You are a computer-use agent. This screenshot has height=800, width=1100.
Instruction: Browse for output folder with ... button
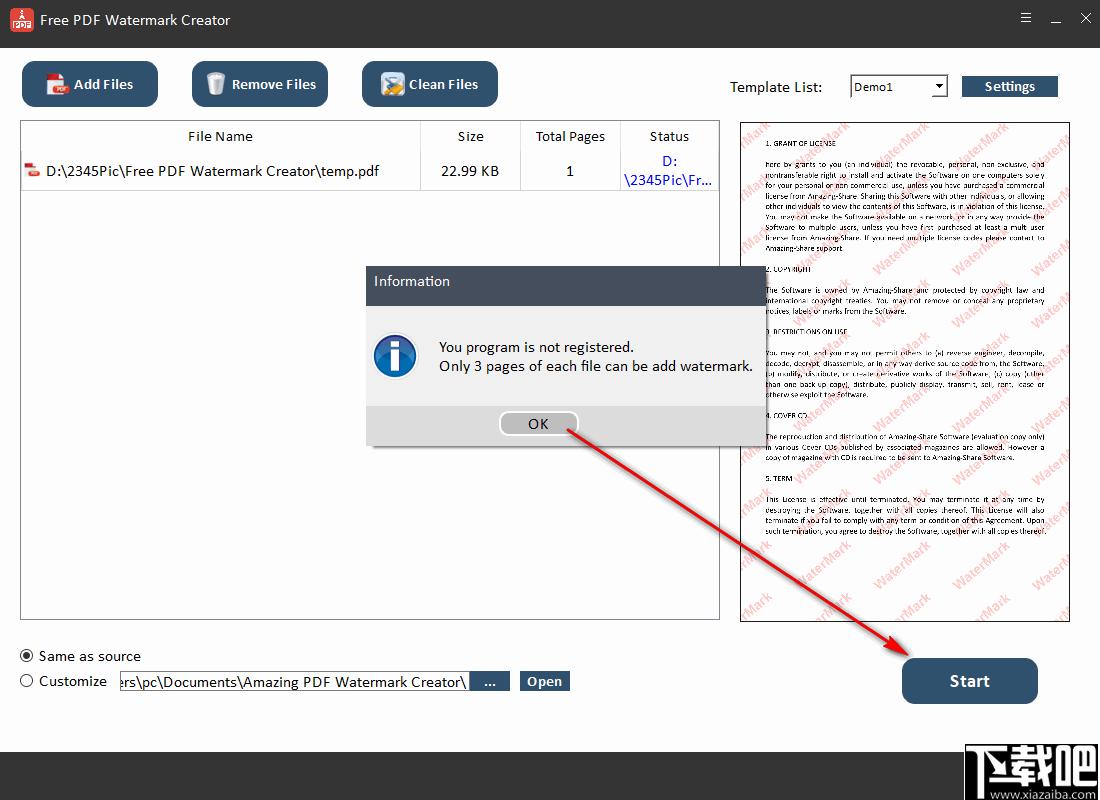[490, 681]
